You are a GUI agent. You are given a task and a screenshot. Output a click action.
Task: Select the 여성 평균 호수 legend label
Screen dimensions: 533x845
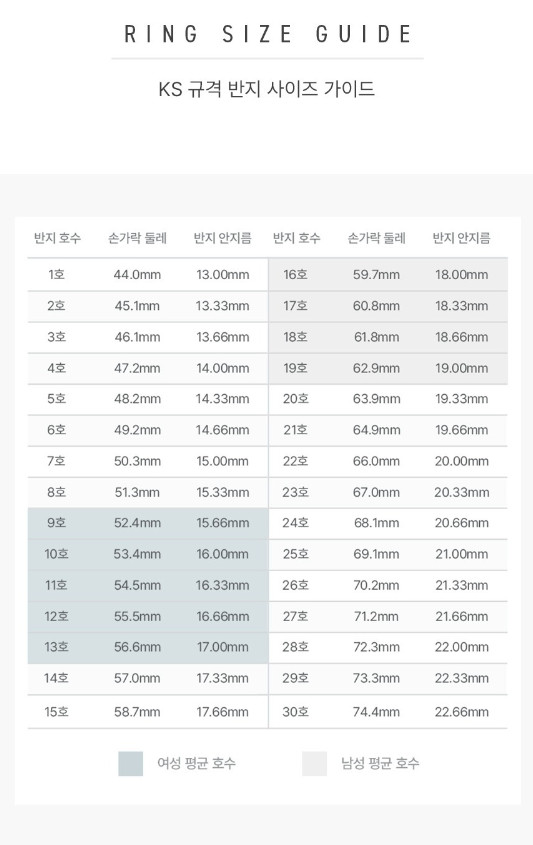(197, 763)
